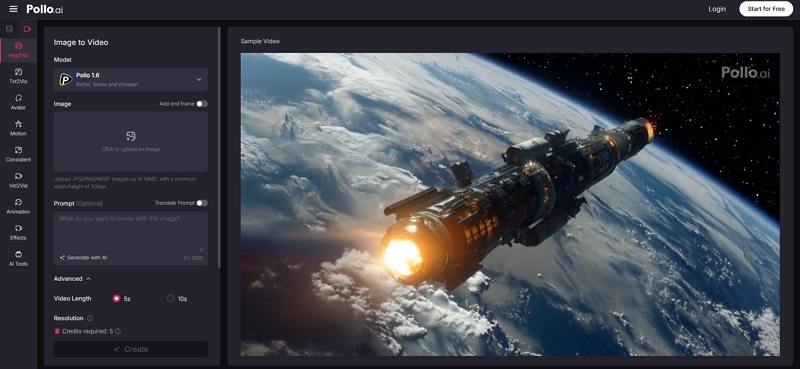
Task: Click the upload an image area
Action: tap(131, 141)
